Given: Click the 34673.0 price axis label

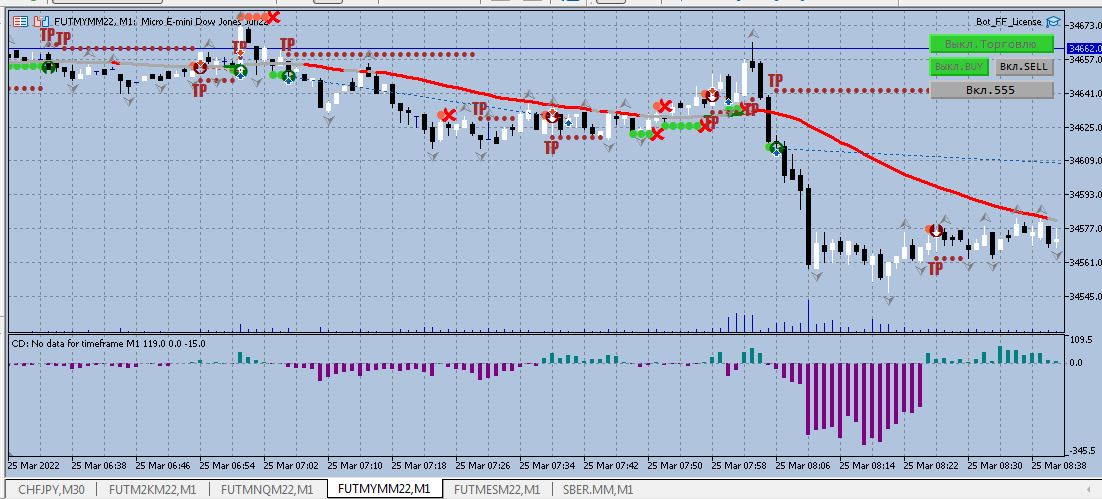Looking at the screenshot, I should click(x=1083, y=26).
